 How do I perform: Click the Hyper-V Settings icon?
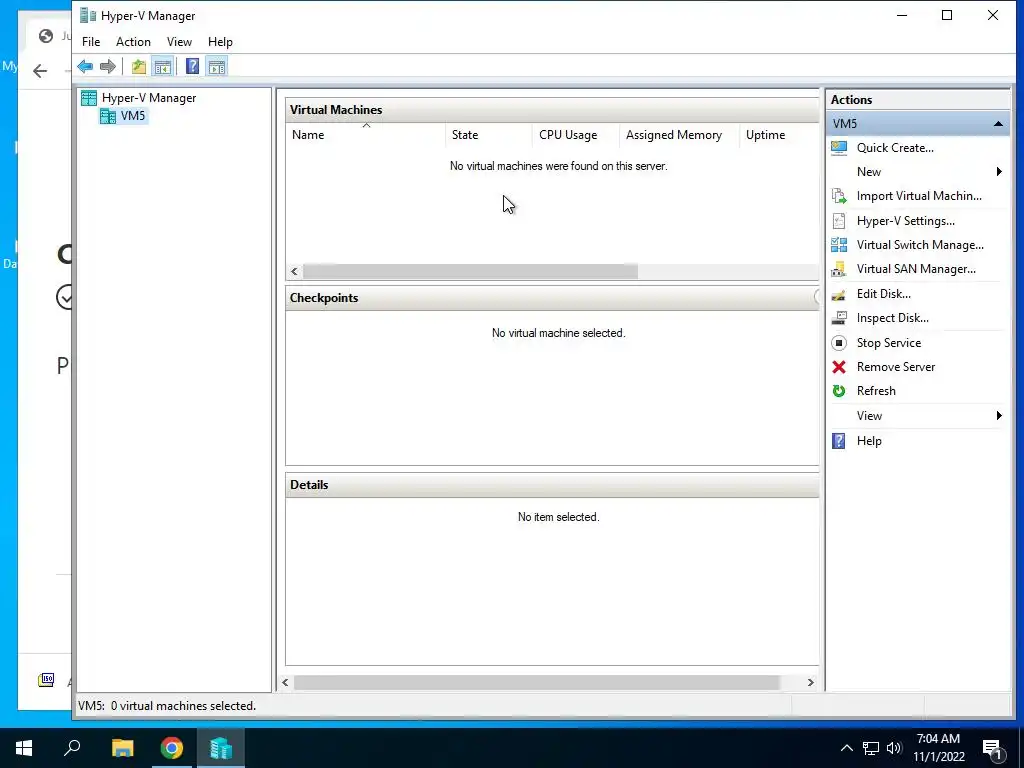839,221
